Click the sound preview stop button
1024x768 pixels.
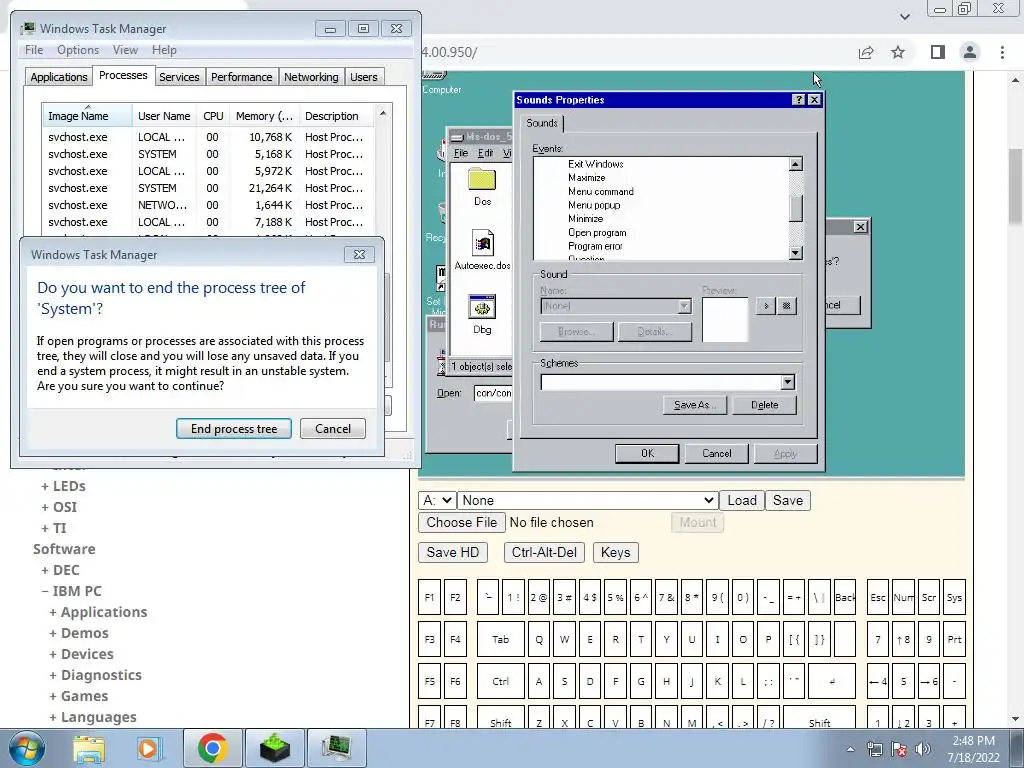[787, 306]
